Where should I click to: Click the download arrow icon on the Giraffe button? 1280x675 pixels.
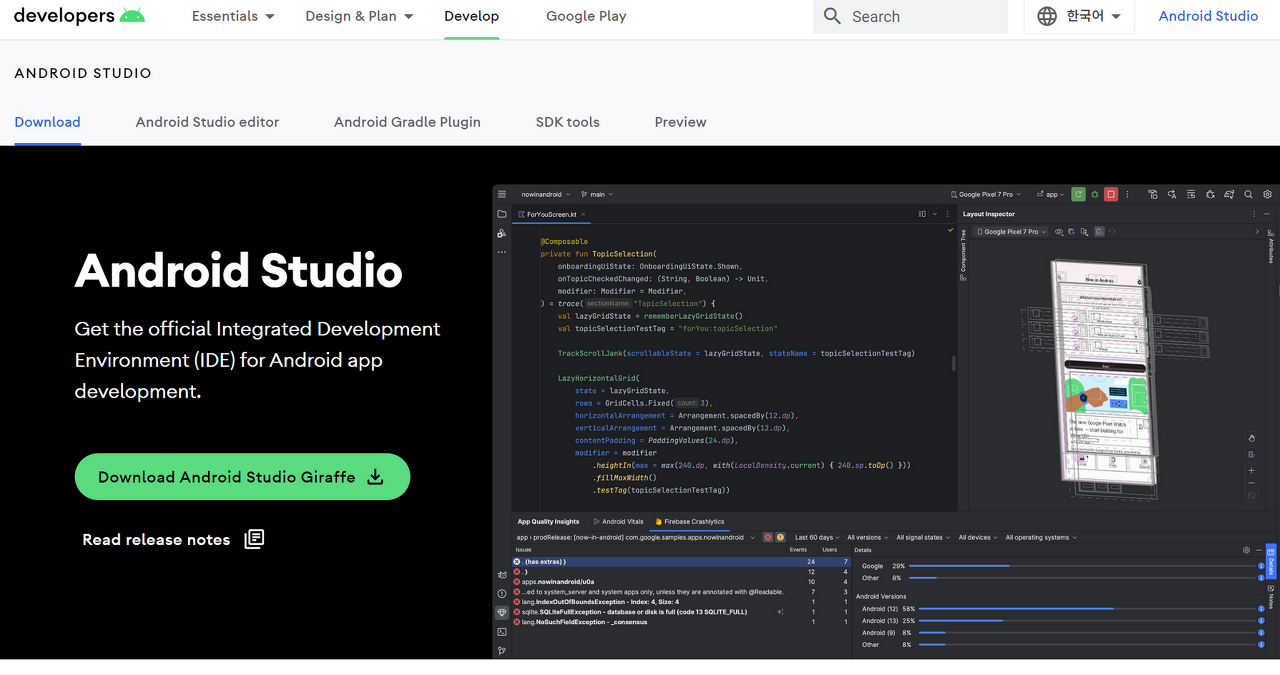376,477
